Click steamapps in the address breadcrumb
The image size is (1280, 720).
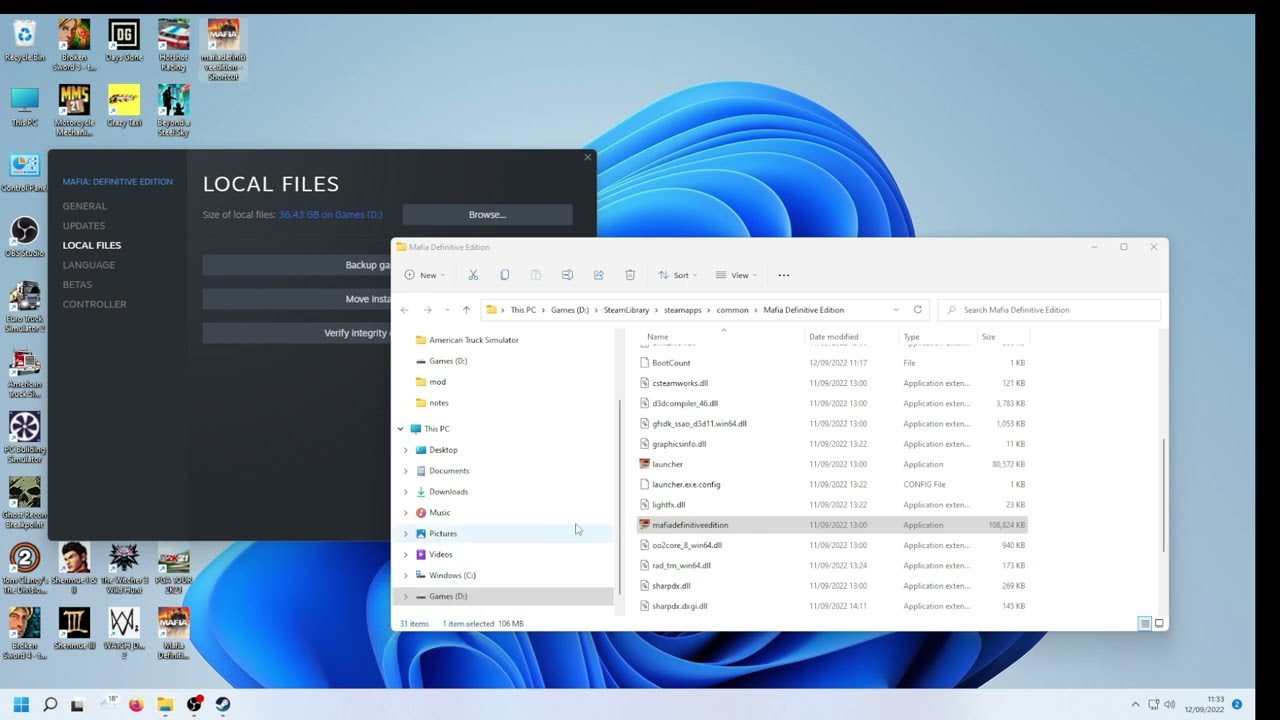click(683, 310)
